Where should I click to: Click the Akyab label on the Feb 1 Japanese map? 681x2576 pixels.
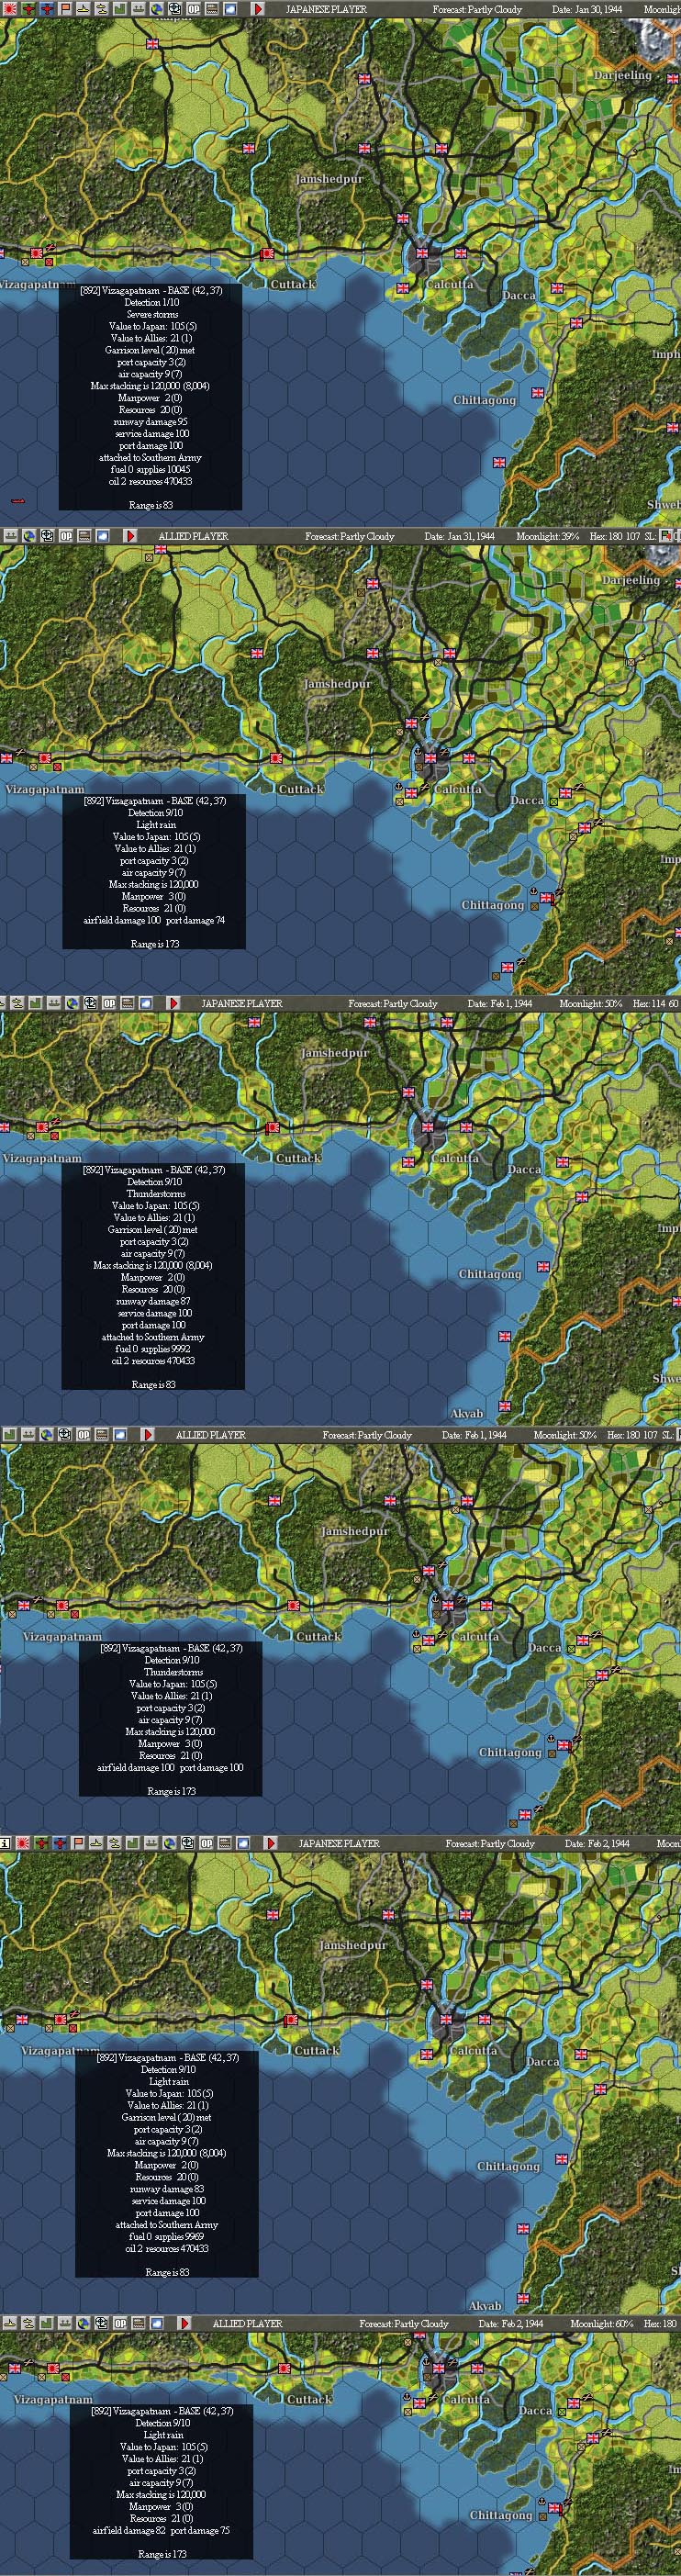467,1414
